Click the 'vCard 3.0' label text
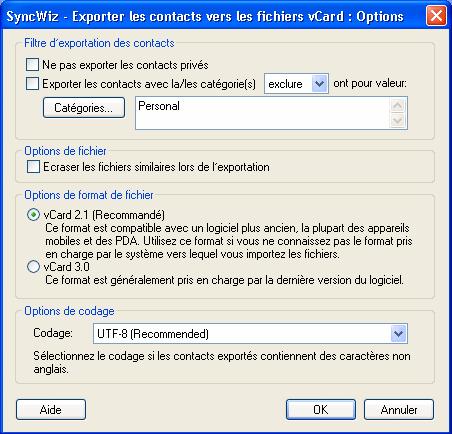 (67, 267)
